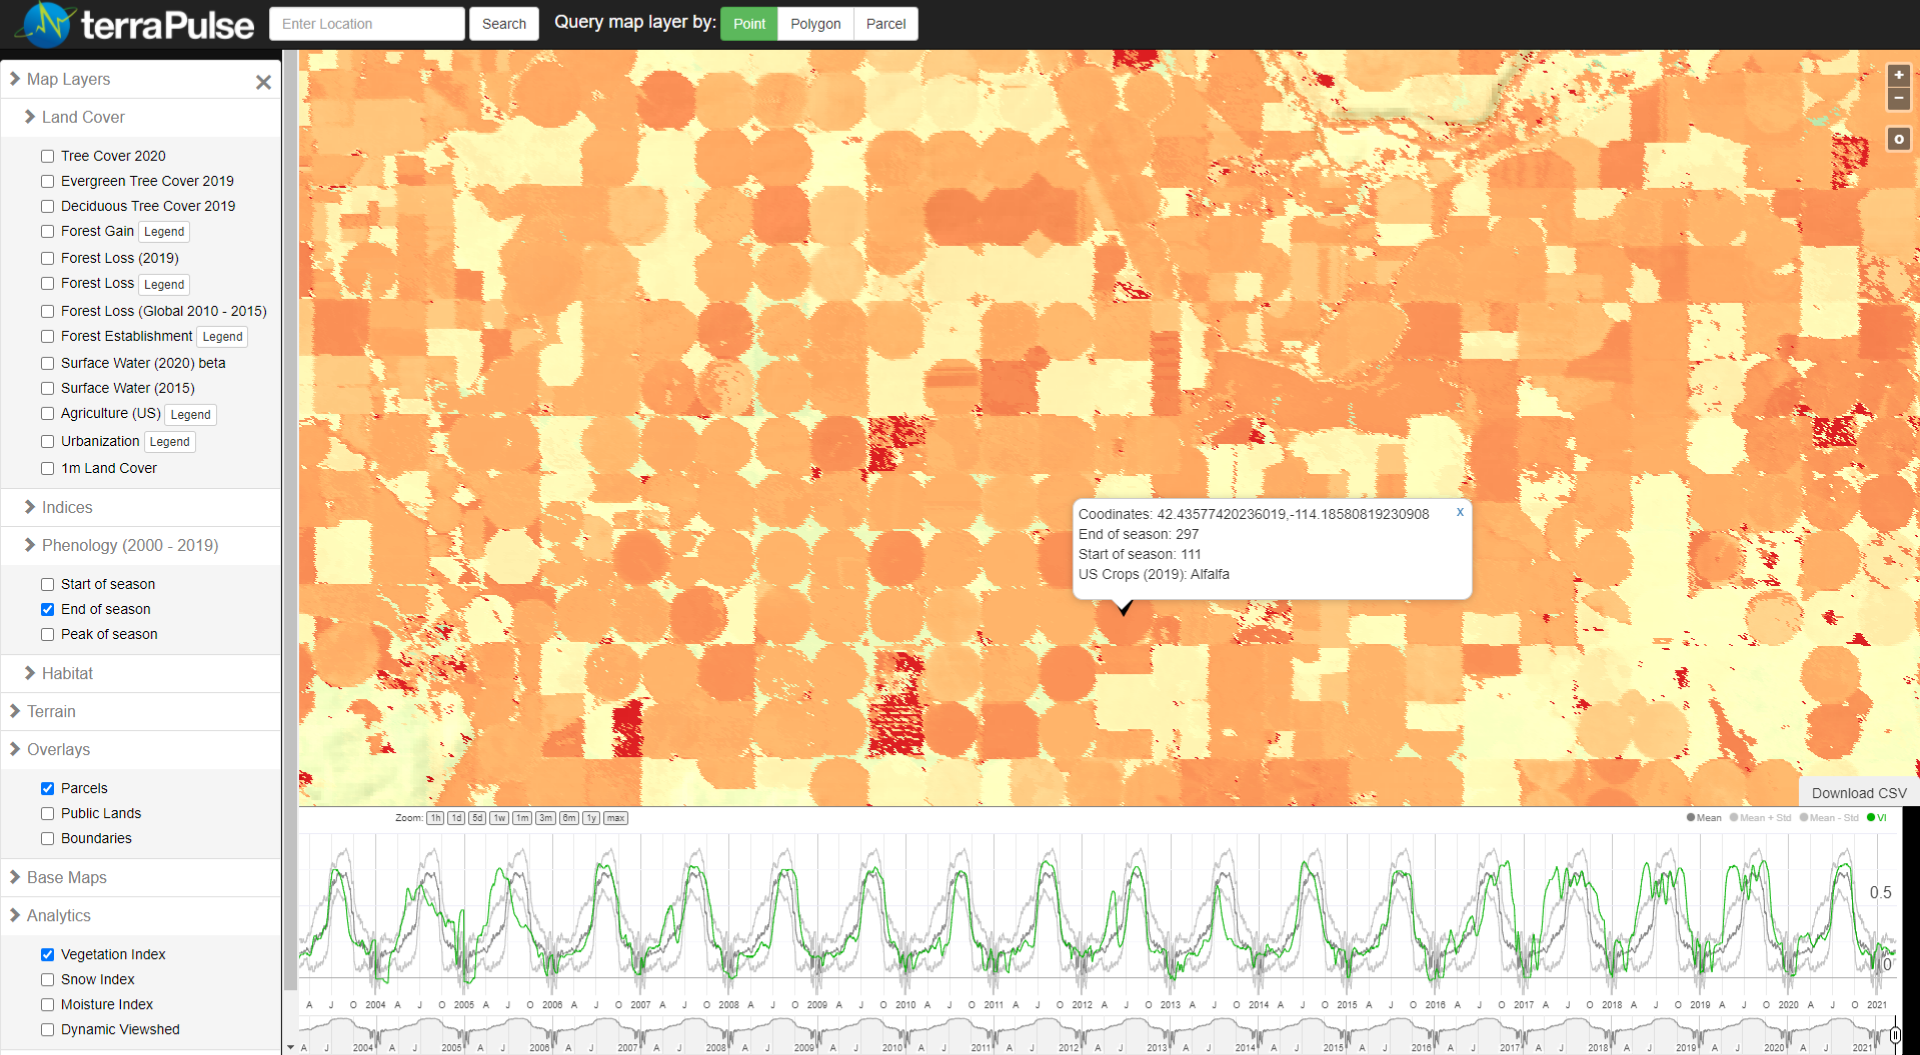Enable Dynamic Viewshed checkbox
The height and width of the screenshot is (1055, 1920).
tap(47, 1029)
